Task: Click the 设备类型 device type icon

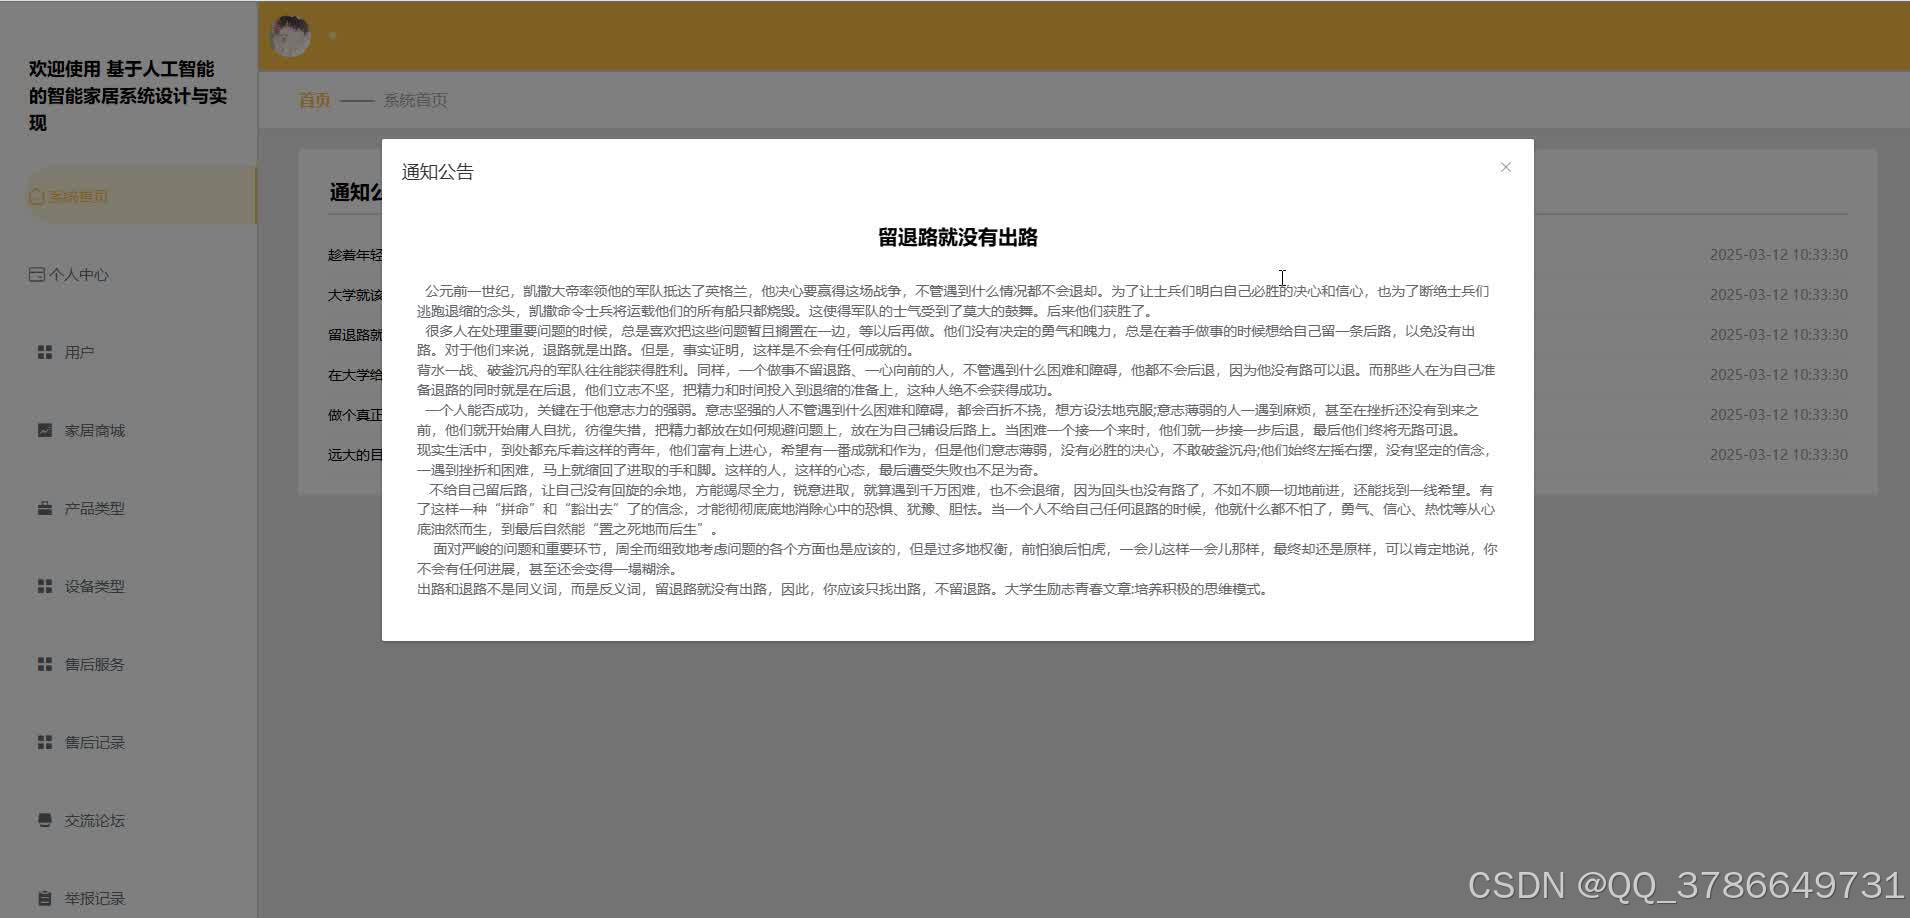Action: click(44, 585)
